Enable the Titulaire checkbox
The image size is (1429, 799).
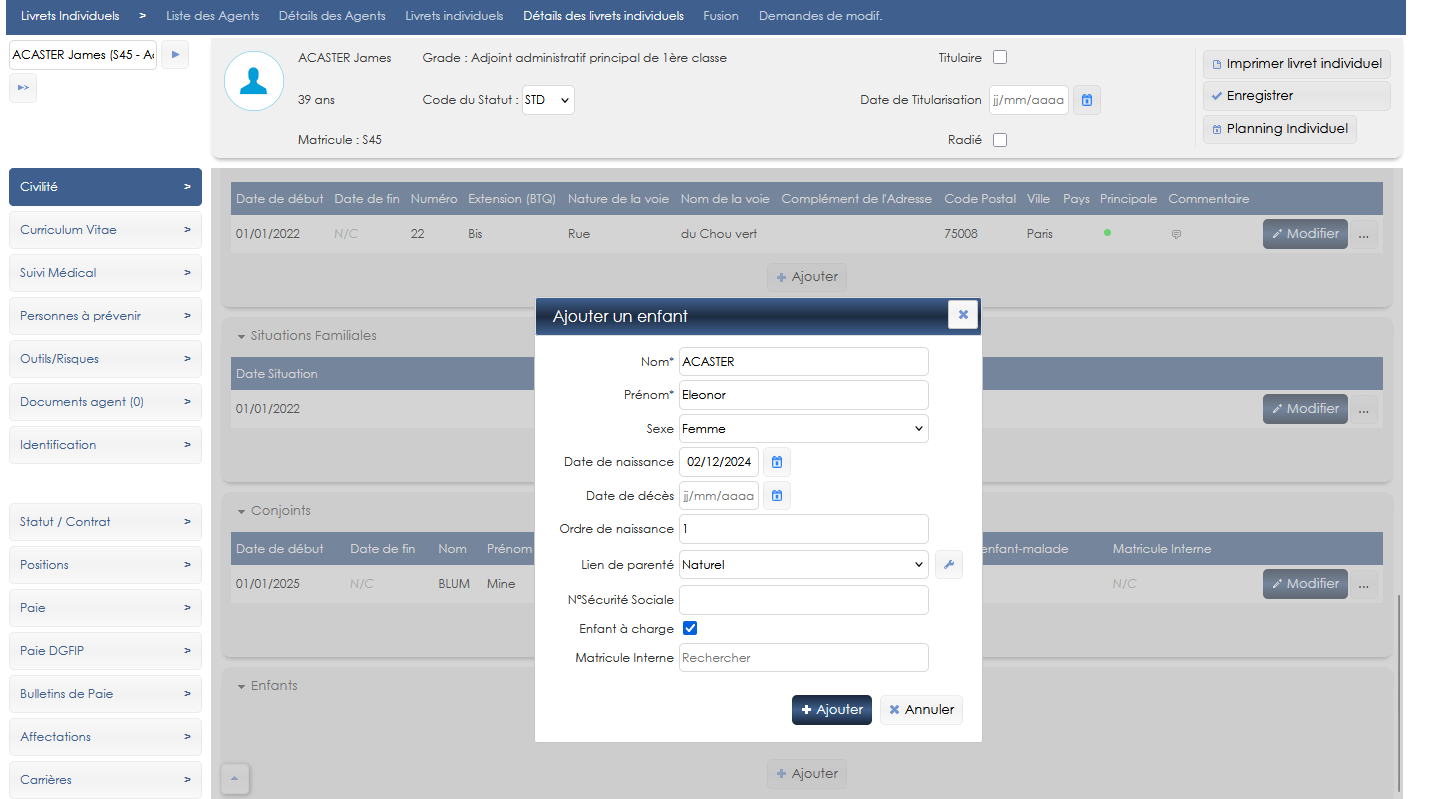[999, 58]
